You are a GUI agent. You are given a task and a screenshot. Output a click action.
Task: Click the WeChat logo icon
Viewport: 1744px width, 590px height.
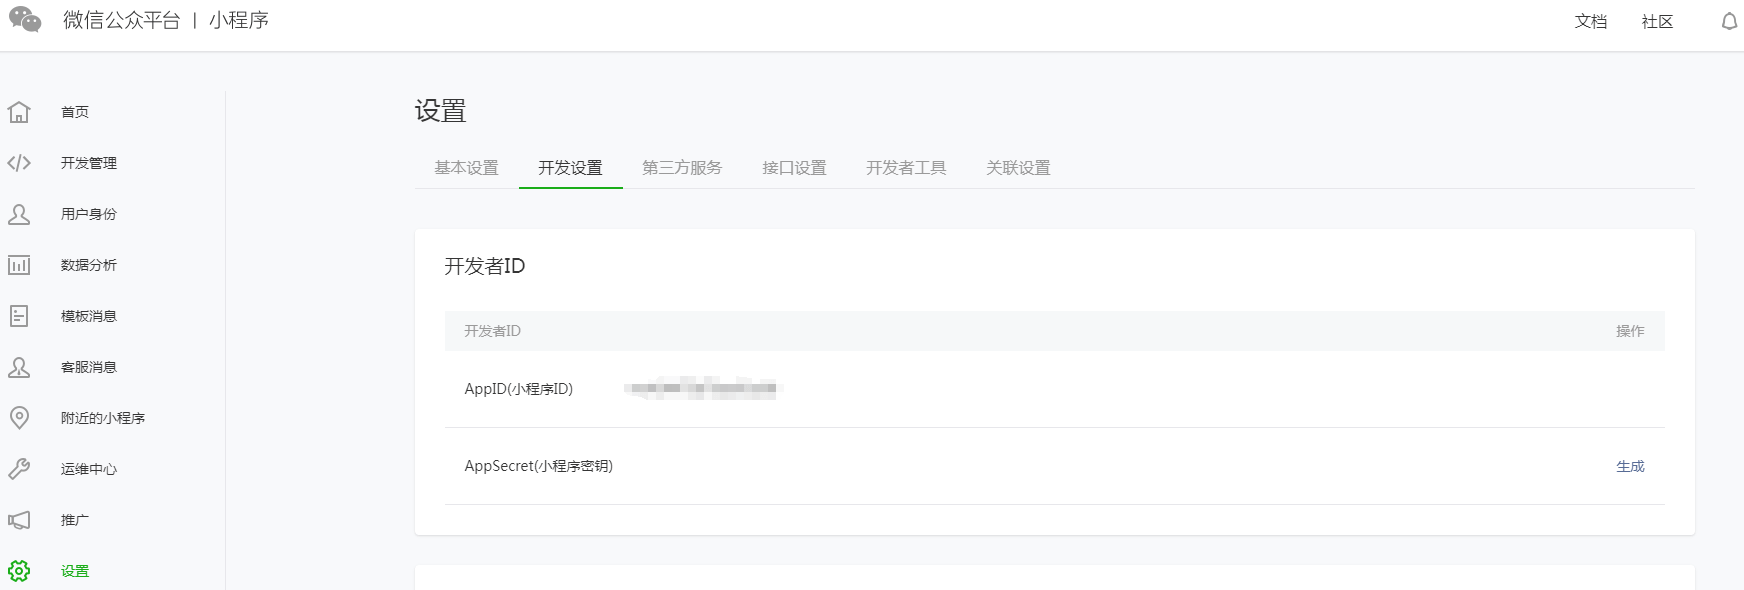[x=25, y=20]
